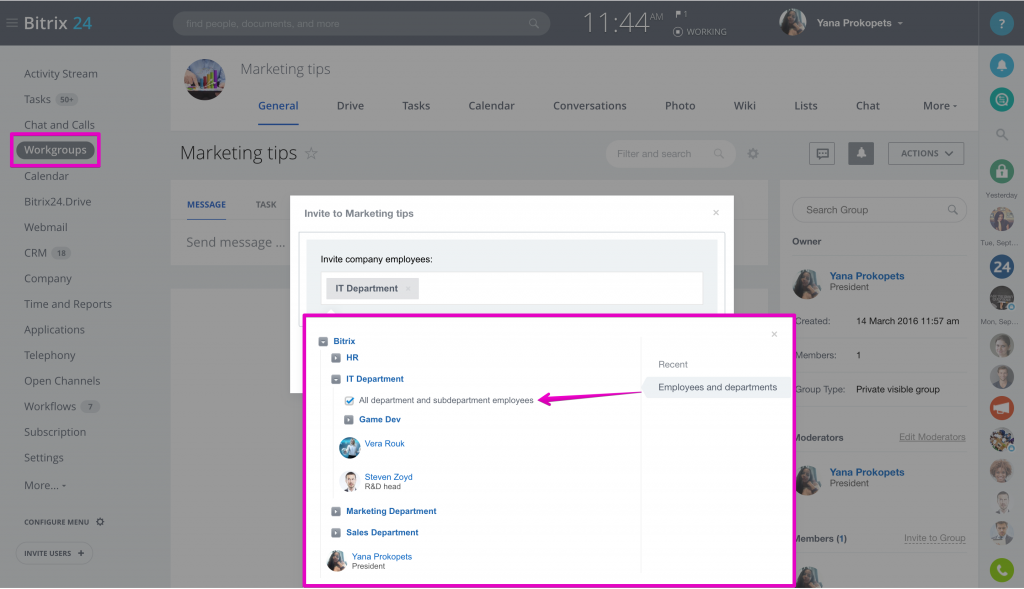This screenshot has height=589, width=1024.
Task: Close the Invite to Marketing tips dialog
Action: pos(716,213)
